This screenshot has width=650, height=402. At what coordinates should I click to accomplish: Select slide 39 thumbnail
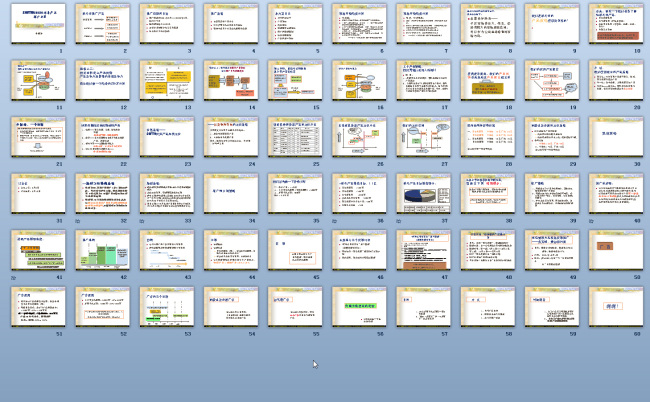tap(552, 193)
